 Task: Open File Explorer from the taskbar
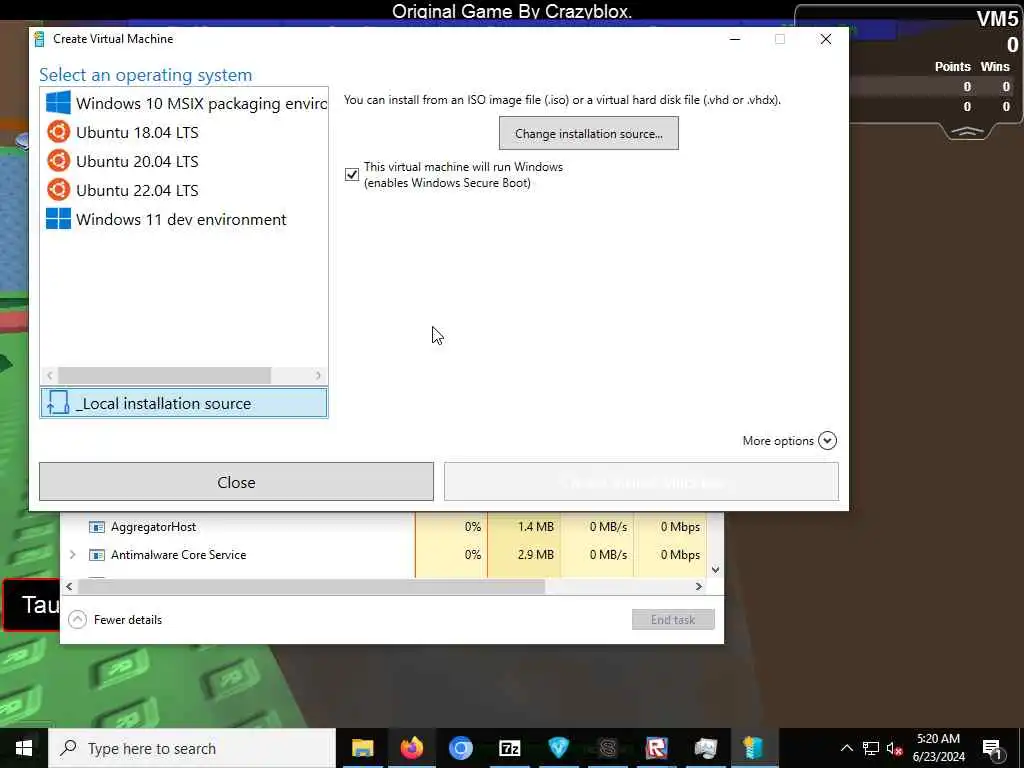pos(362,748)
